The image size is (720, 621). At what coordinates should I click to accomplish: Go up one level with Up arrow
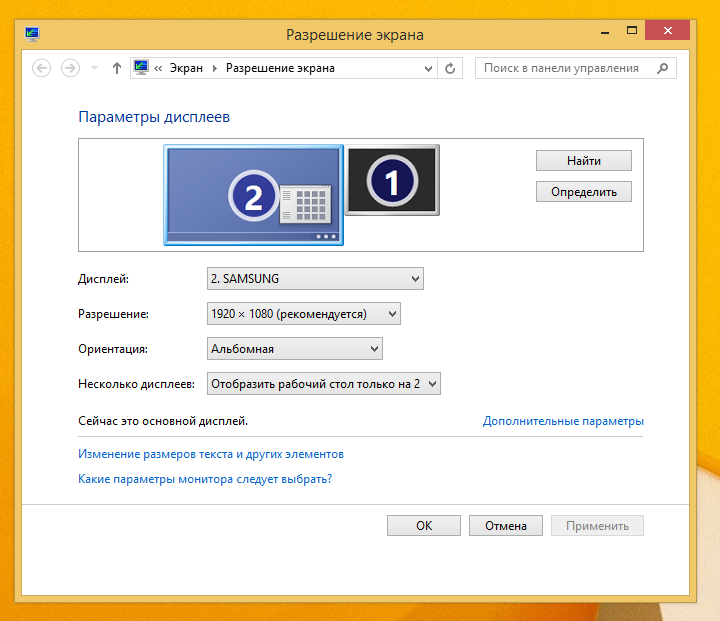(117, 68)
